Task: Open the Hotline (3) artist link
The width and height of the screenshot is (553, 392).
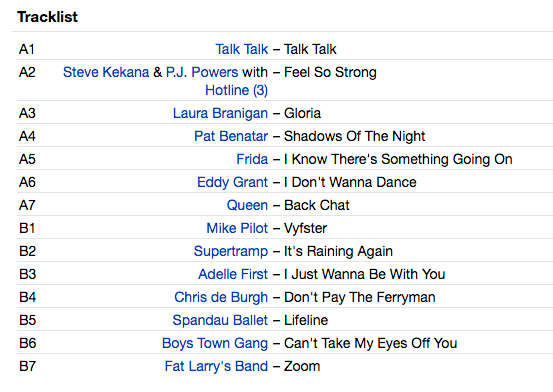Action: coord(236,90)
